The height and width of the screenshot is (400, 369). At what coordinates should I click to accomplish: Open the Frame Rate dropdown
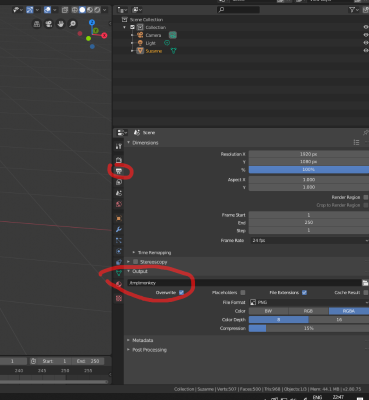point(309,240)
